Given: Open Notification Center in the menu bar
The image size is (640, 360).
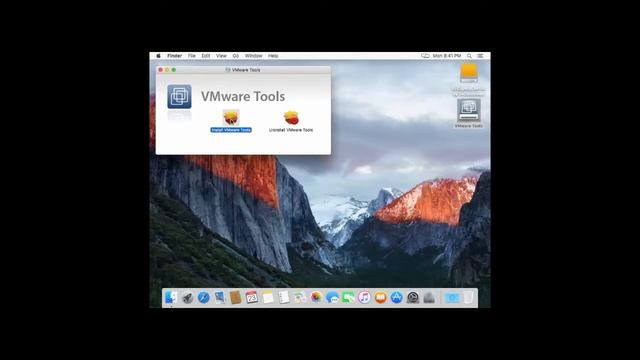Looking at the screenshot, I should [480, 56].
